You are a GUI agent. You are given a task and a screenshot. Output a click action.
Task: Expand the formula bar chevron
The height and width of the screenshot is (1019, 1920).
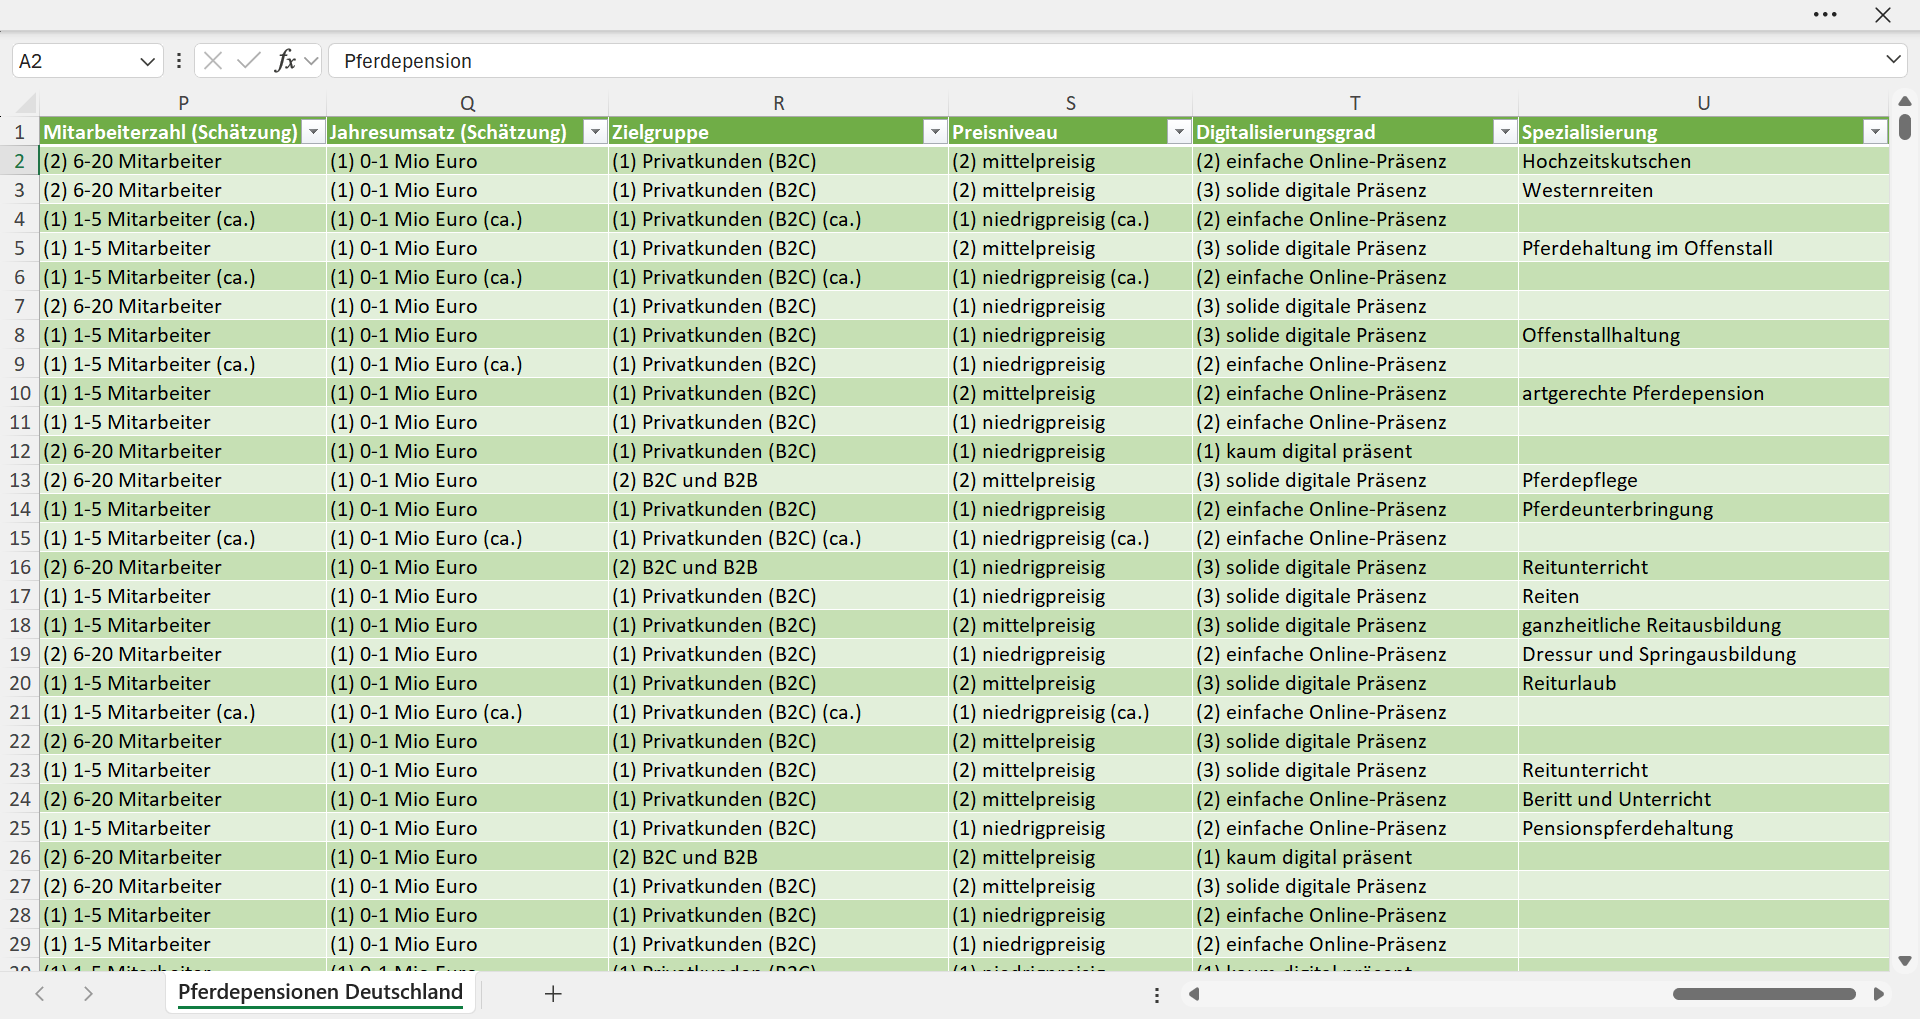[1893, 60]
